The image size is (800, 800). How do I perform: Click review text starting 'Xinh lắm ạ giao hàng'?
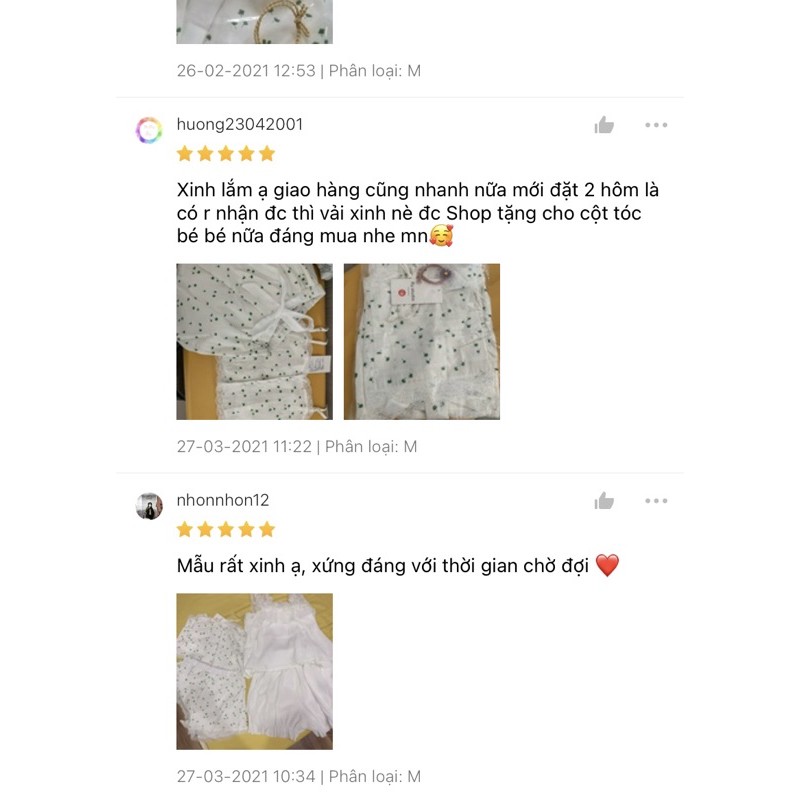pyautogui.click(x=418, y=213)
